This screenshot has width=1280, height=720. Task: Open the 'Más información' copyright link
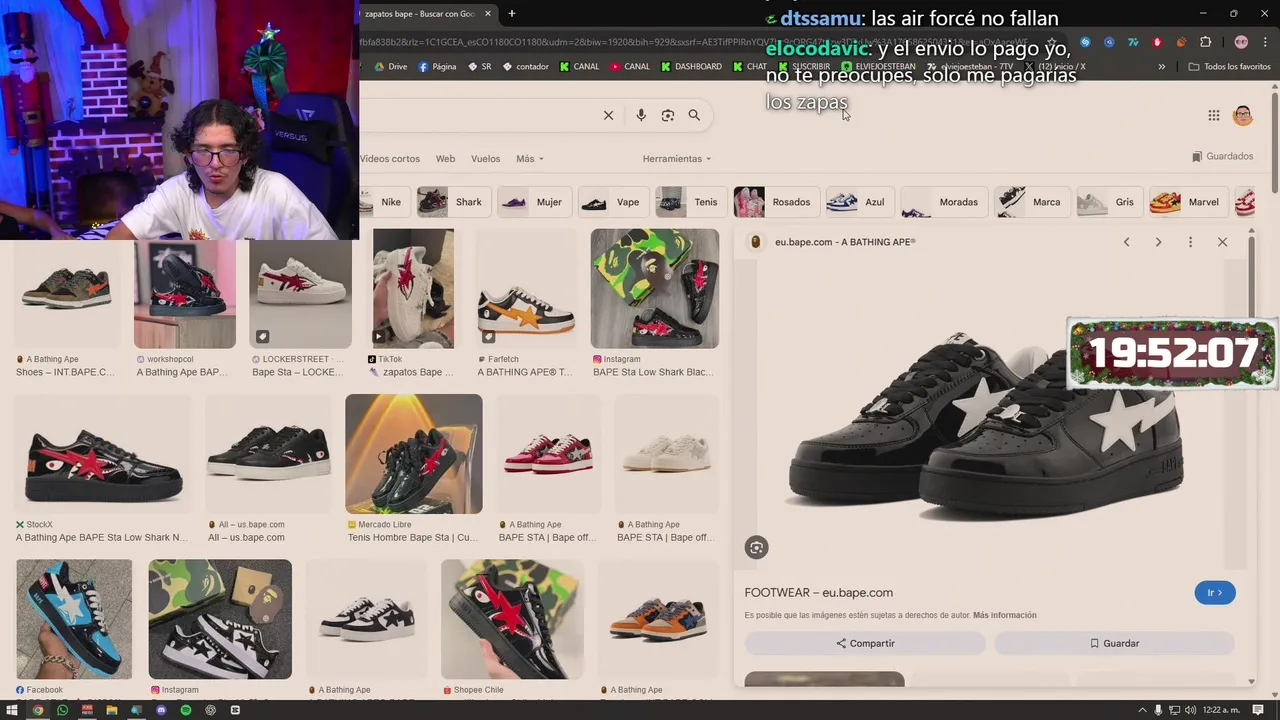(x=1004, y=615)
